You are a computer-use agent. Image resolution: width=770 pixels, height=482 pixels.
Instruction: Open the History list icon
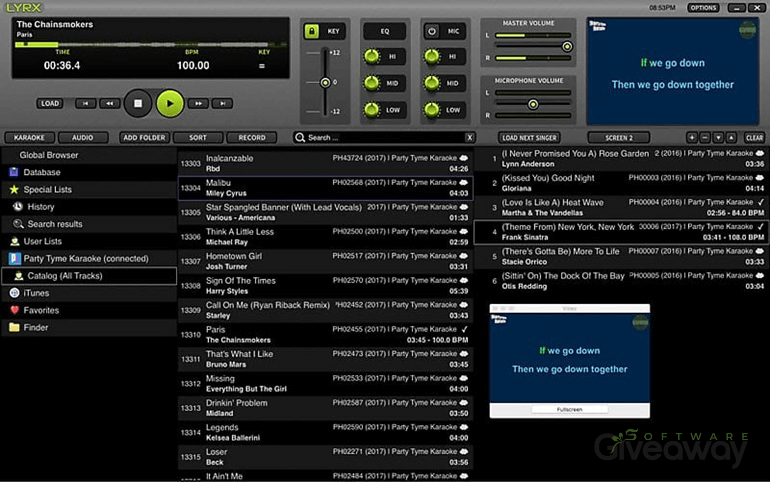(x=18, y=207)
